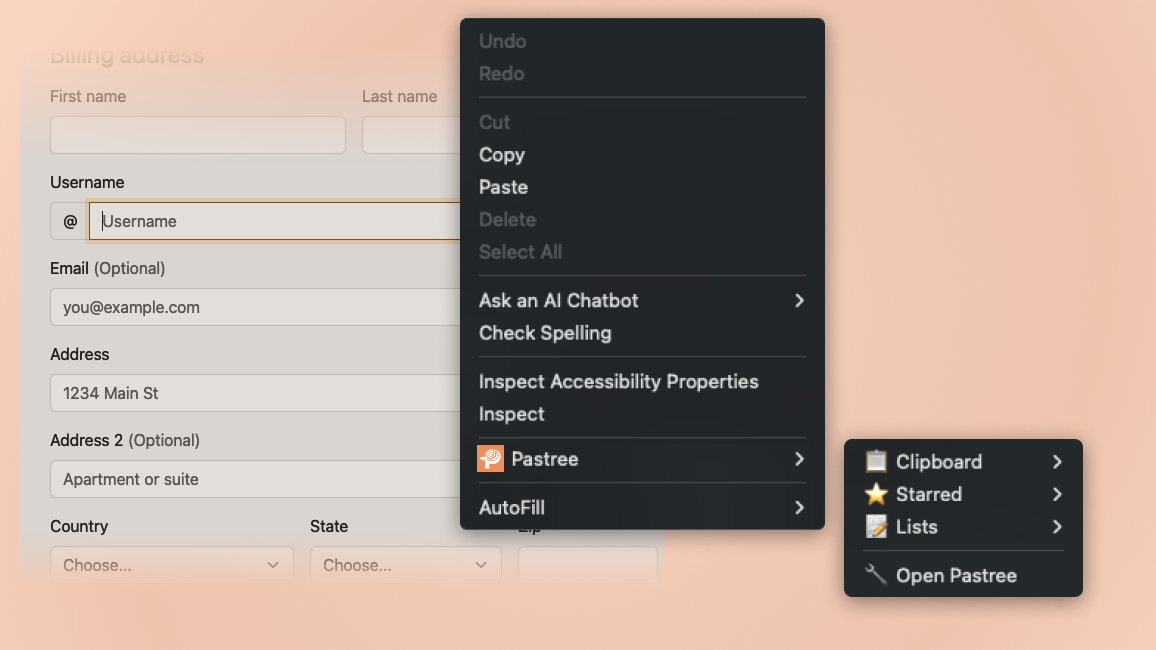
Task: Select Paste from the context menu
Action: pos(503,187)
